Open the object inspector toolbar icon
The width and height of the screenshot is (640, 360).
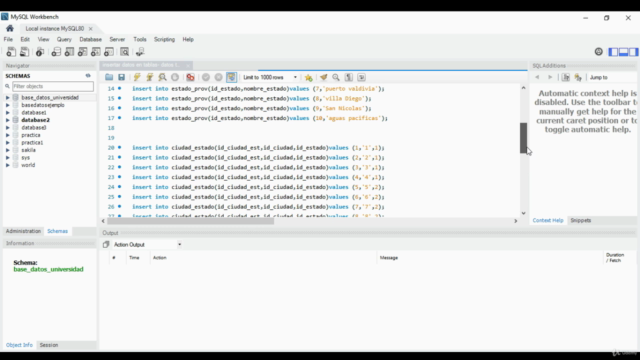(x=40, y=52)
